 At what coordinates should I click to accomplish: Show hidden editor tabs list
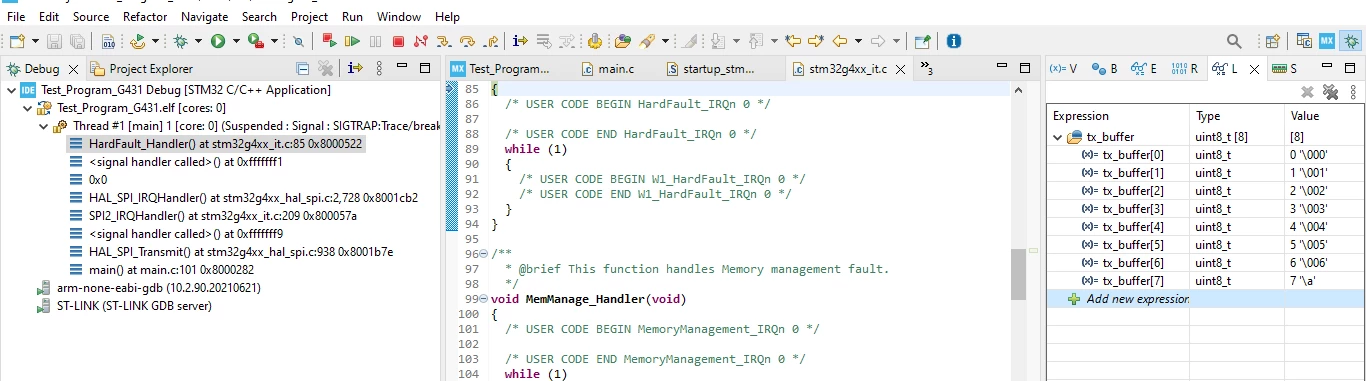click(x=926, y=69)
